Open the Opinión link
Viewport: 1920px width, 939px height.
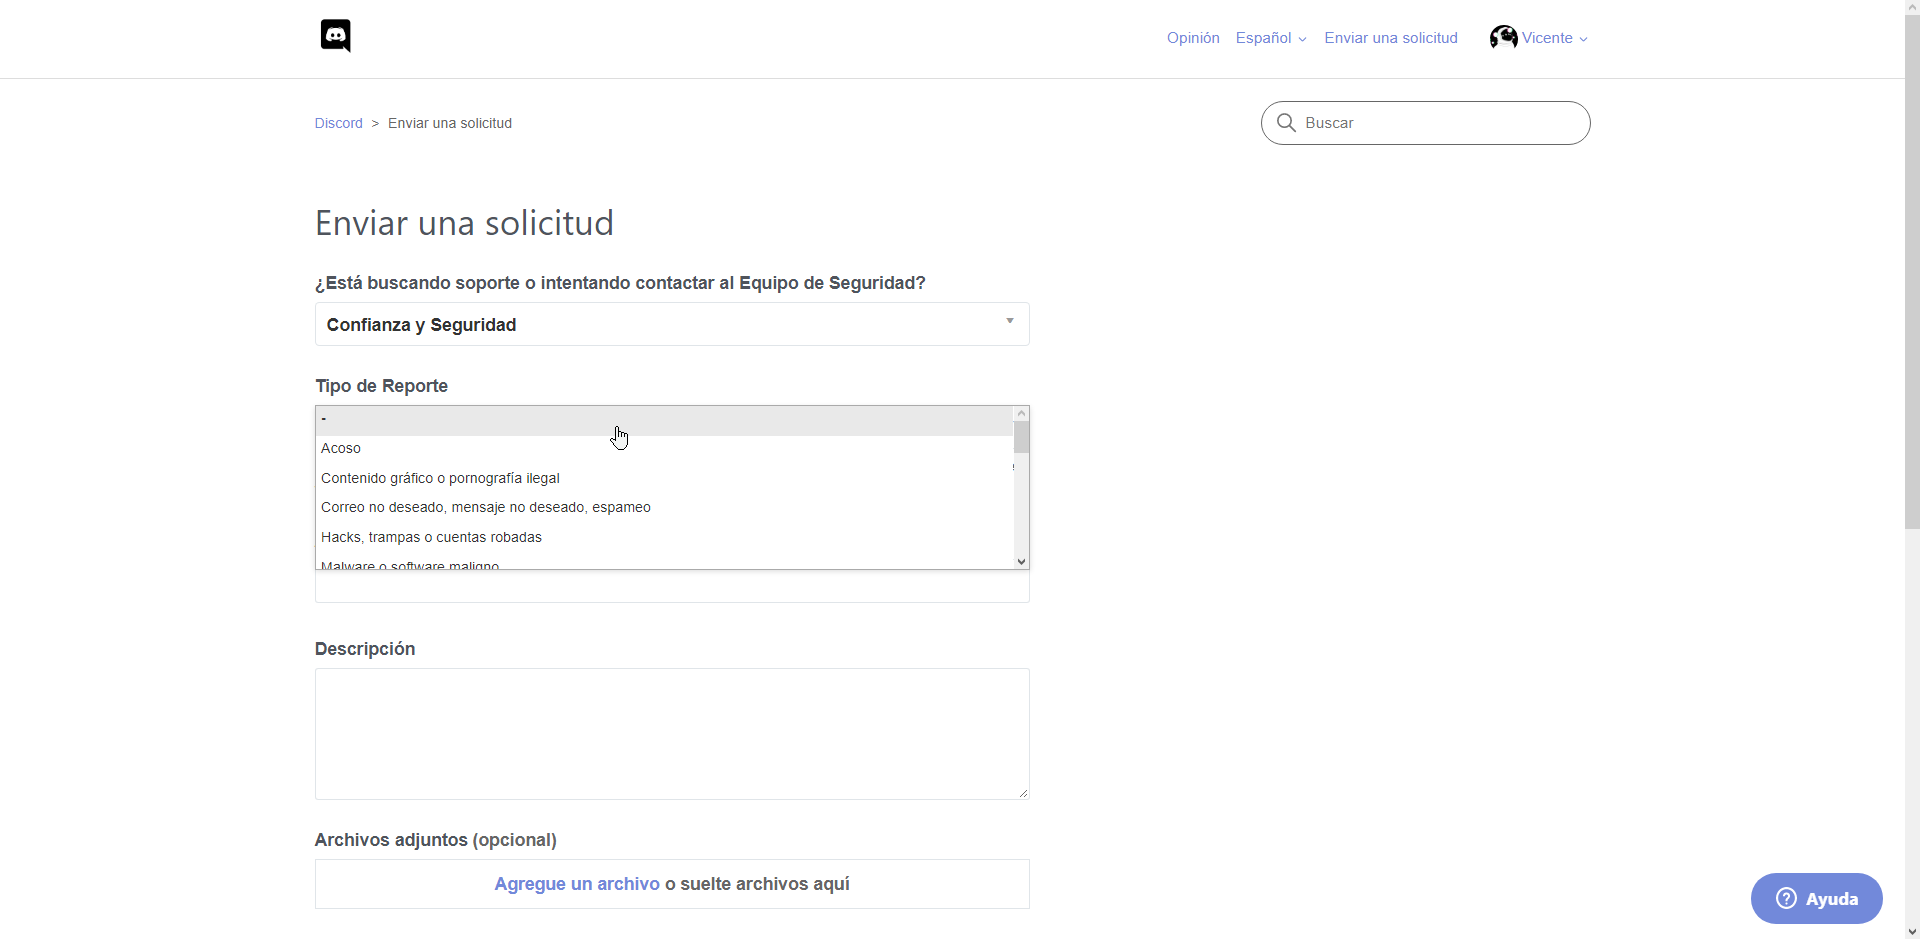1193,38
